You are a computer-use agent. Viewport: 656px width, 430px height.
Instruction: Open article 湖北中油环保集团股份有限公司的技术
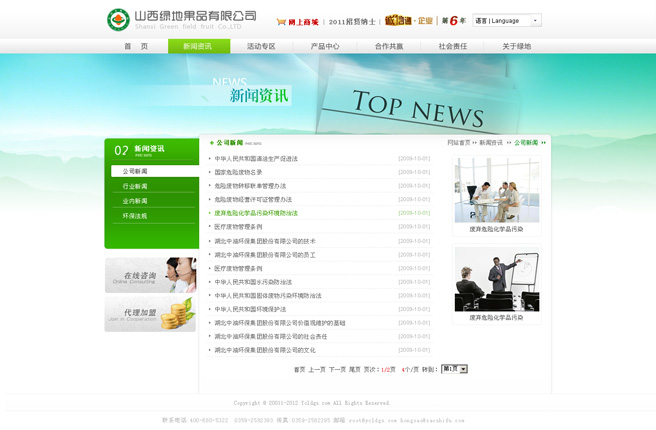(265, 241)
